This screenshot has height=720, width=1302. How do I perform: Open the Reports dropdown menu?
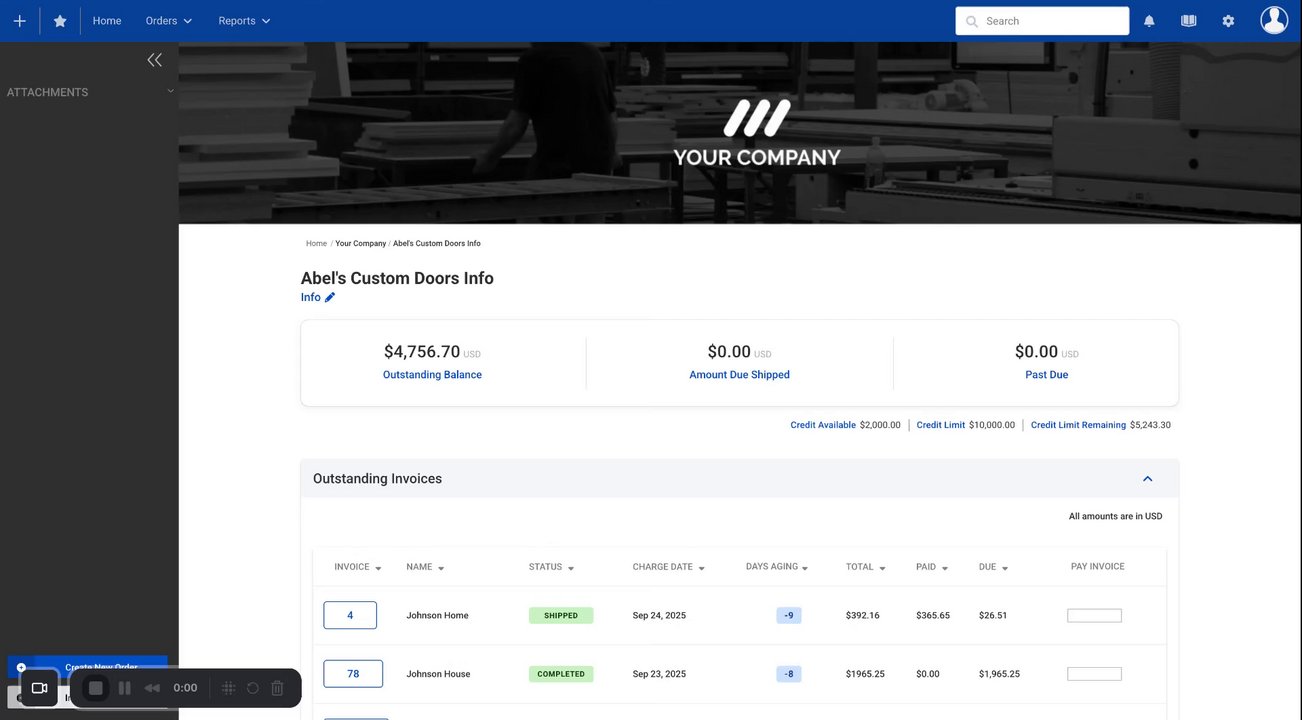(245, 21)
